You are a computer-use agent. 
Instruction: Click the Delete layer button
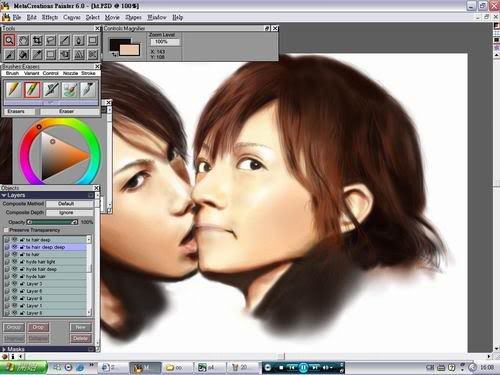pos(81,338)
